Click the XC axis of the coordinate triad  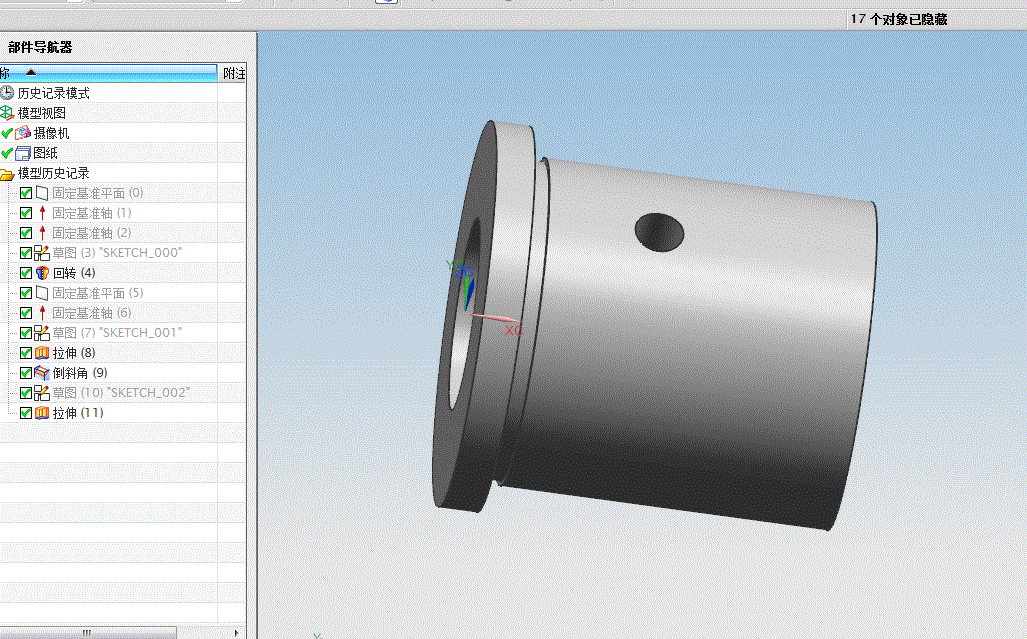(498, 320)
